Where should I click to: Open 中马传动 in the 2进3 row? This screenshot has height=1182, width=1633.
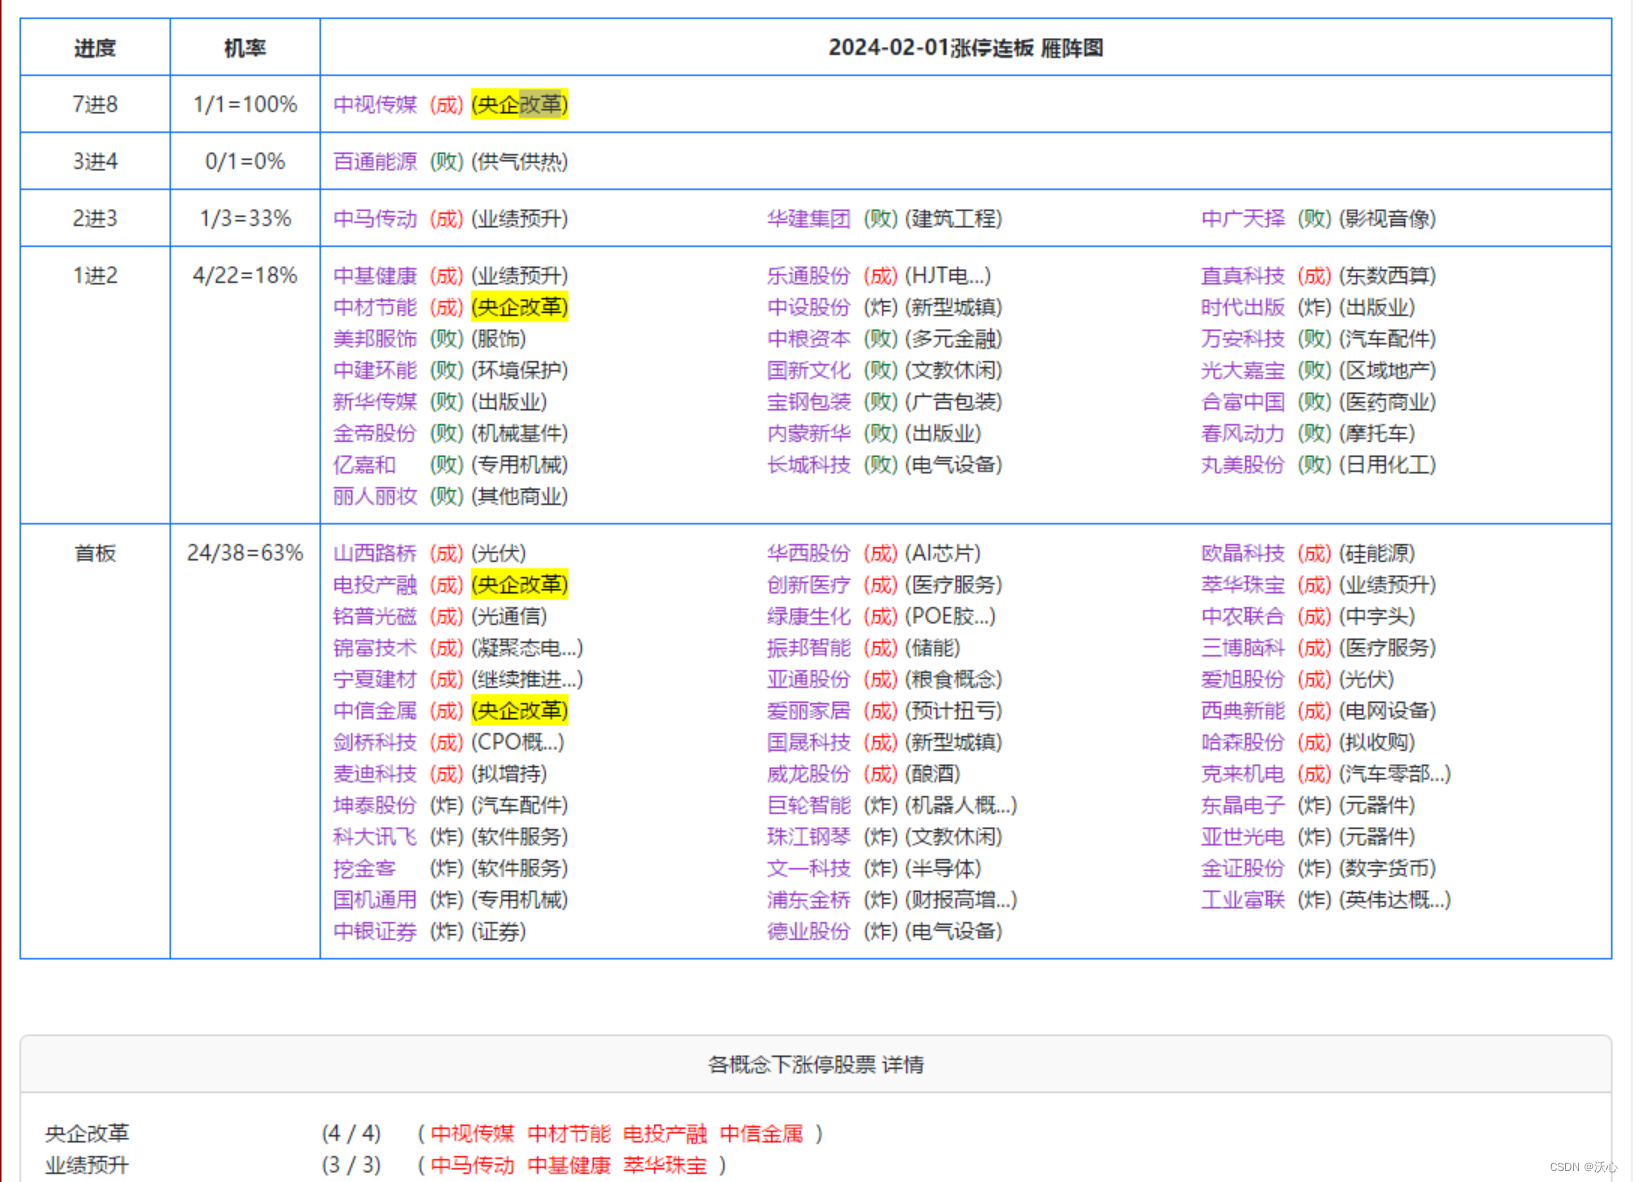(x=375, y=218)
